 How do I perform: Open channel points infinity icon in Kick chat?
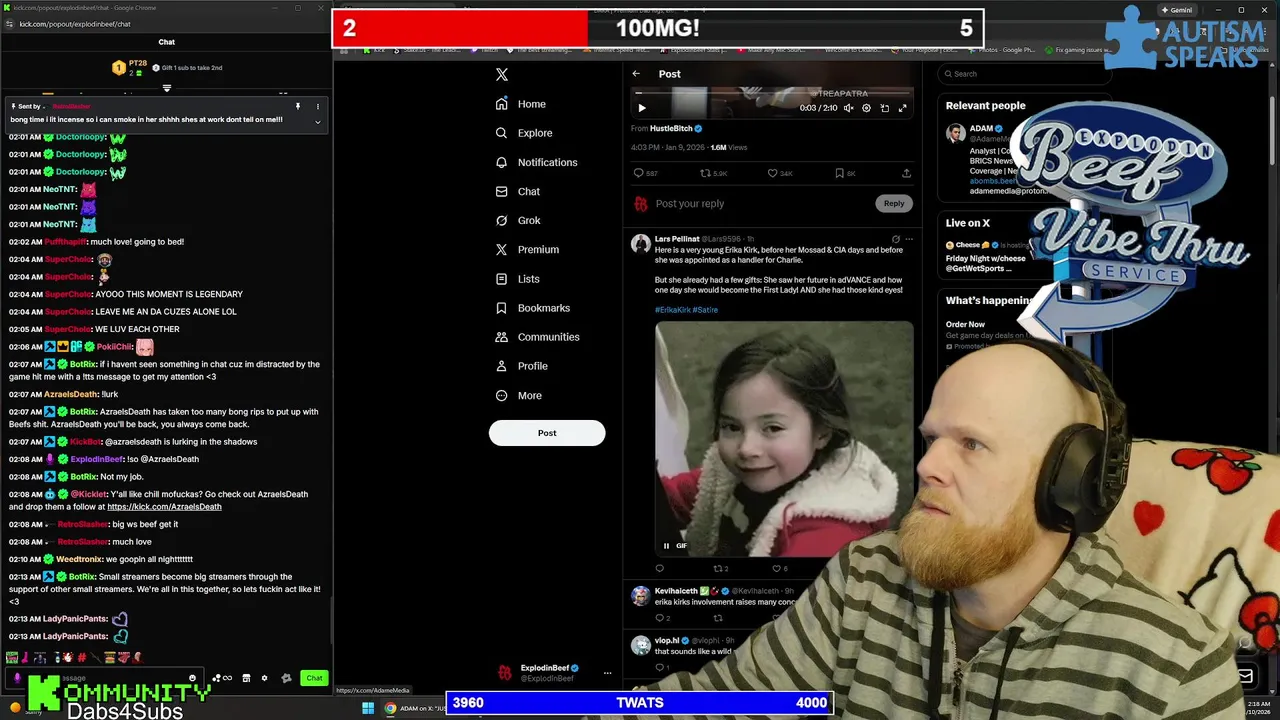click(222, 678)
